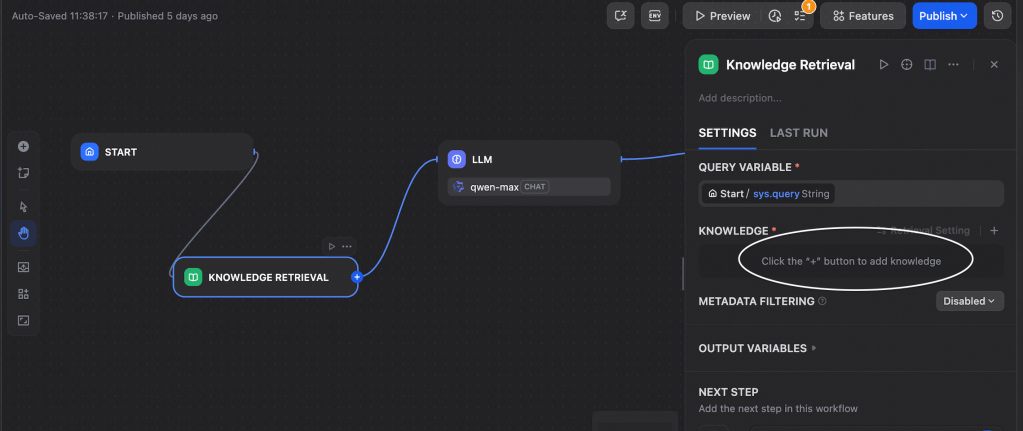Click the ENV environment variables icon
The width and height of the screenshot is (1023, 431).
click(655, 16)
